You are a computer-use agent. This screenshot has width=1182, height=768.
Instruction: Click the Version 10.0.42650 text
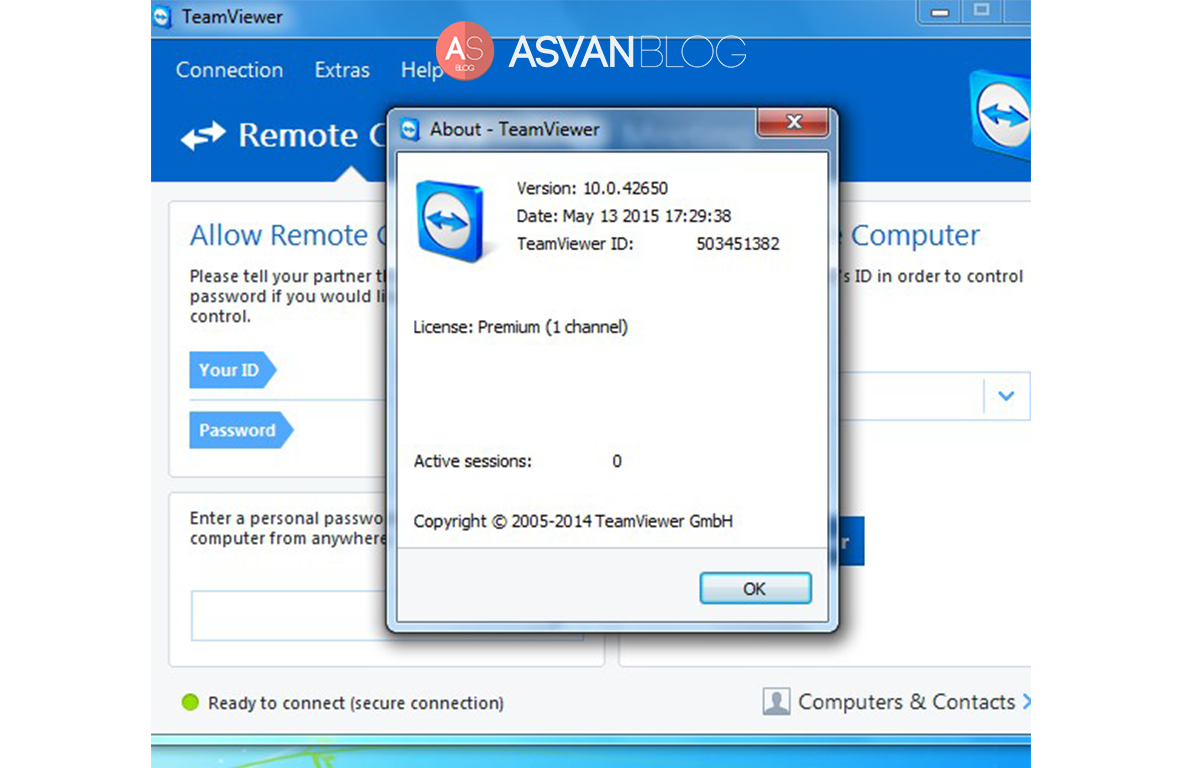593,188
